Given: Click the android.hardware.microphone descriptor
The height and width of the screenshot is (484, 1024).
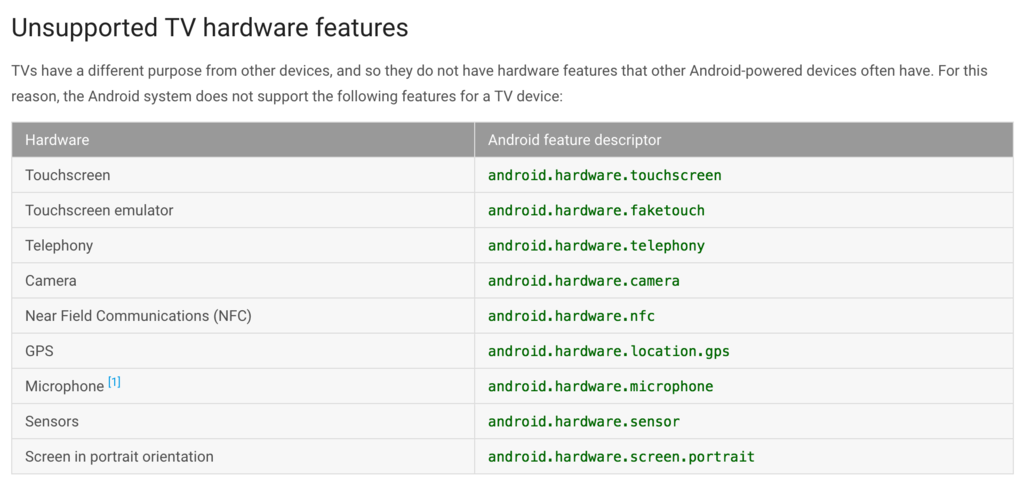Looking at the screenshot, I should (x=600, y=386).
